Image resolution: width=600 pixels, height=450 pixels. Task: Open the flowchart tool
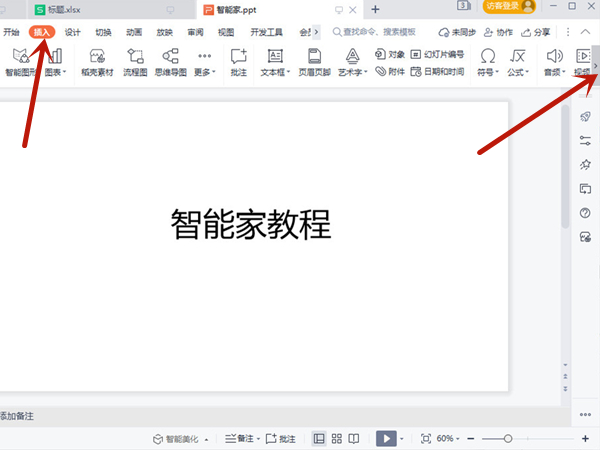(x=132, y=61)
